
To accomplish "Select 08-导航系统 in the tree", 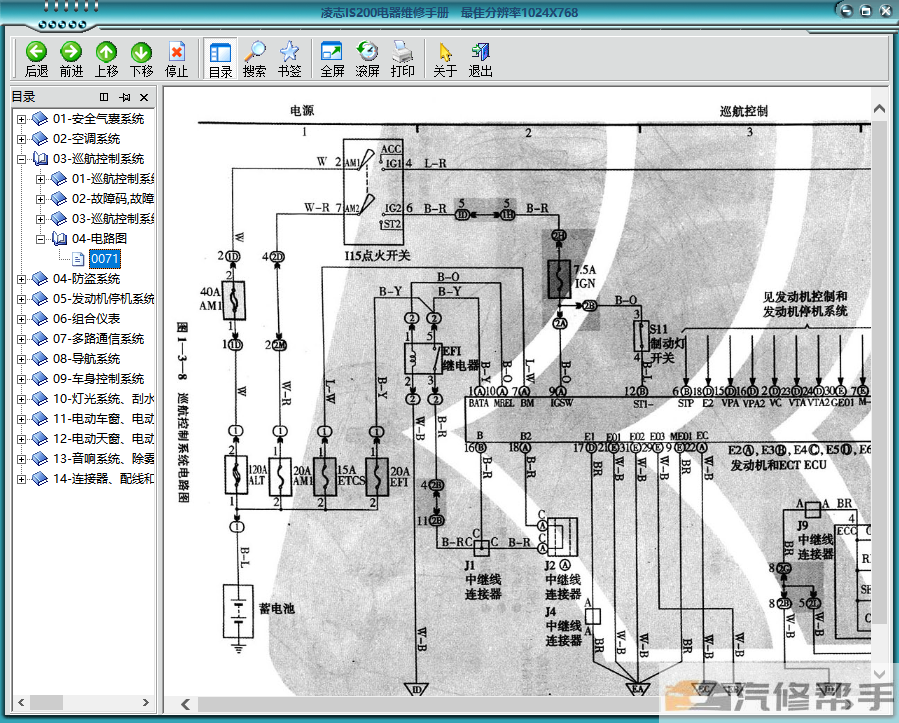I will click(x=87, y=359).
